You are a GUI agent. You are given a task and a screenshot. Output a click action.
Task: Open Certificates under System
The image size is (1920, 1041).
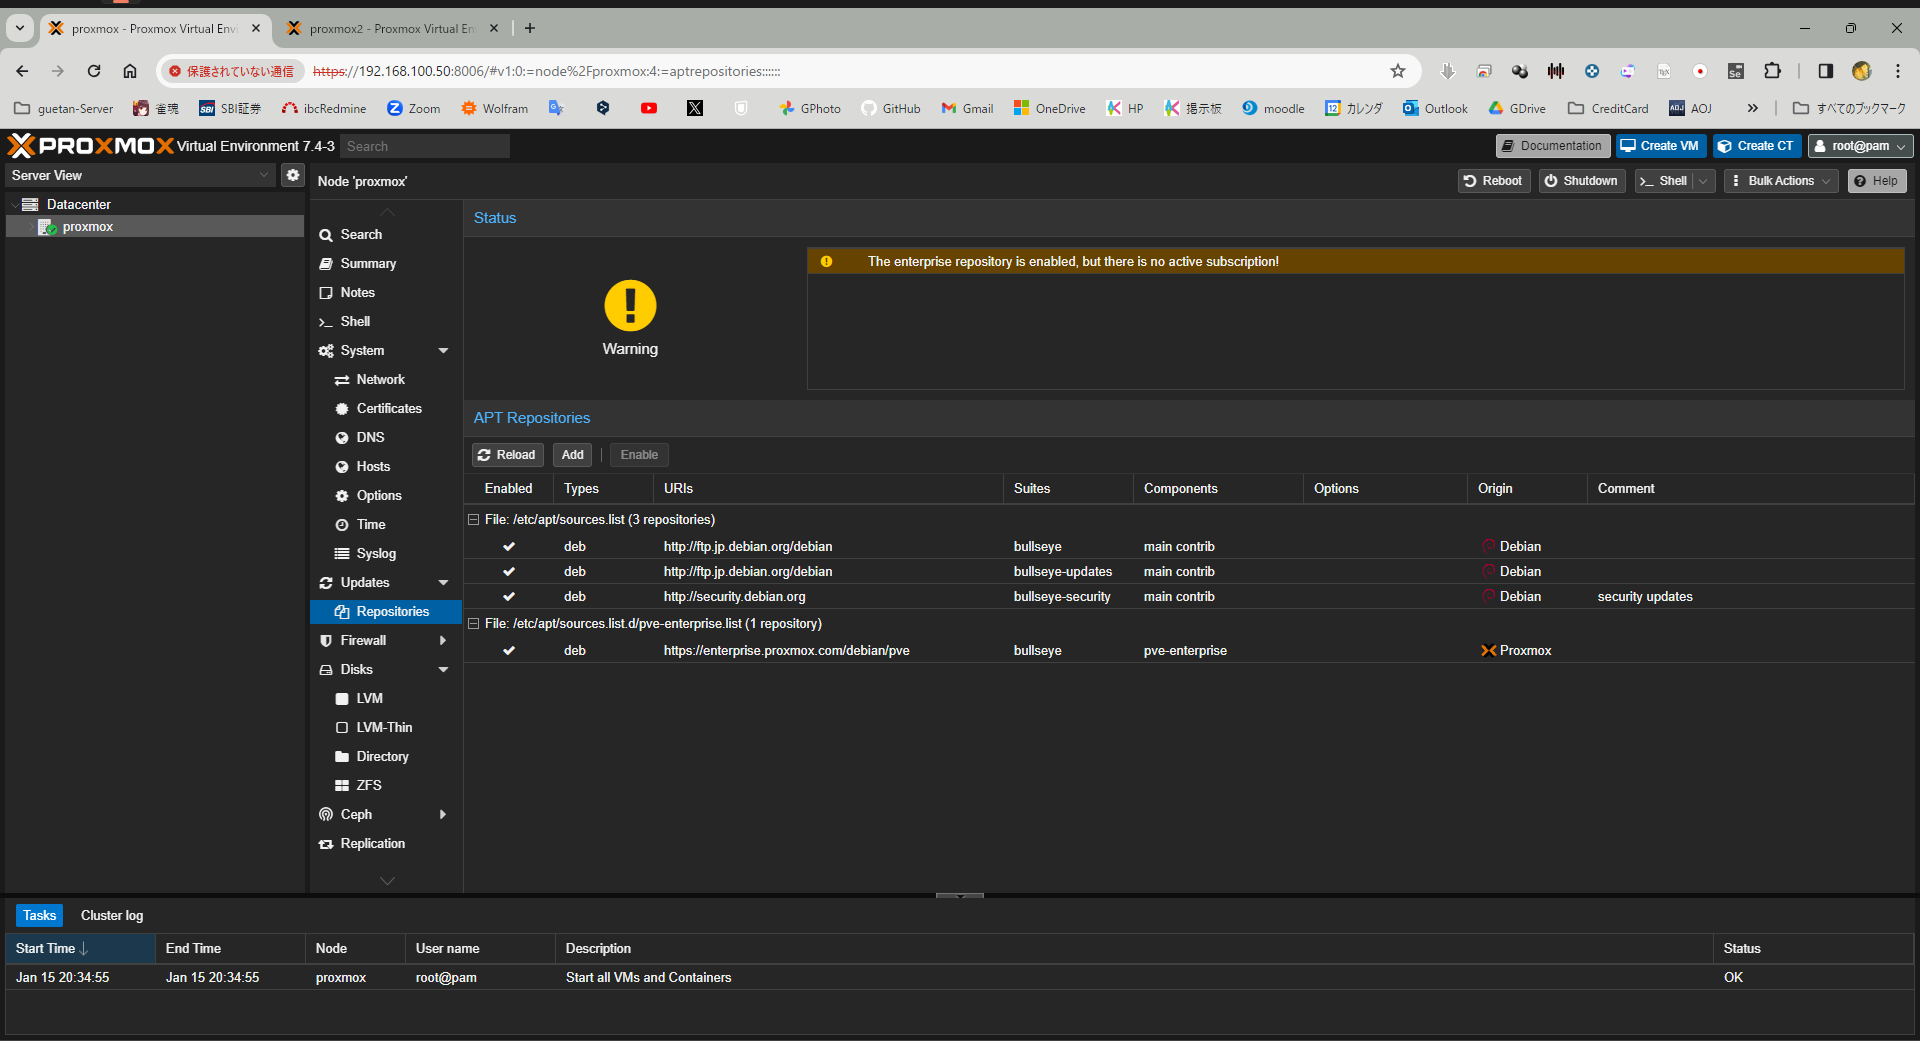[x=388, y=408]
